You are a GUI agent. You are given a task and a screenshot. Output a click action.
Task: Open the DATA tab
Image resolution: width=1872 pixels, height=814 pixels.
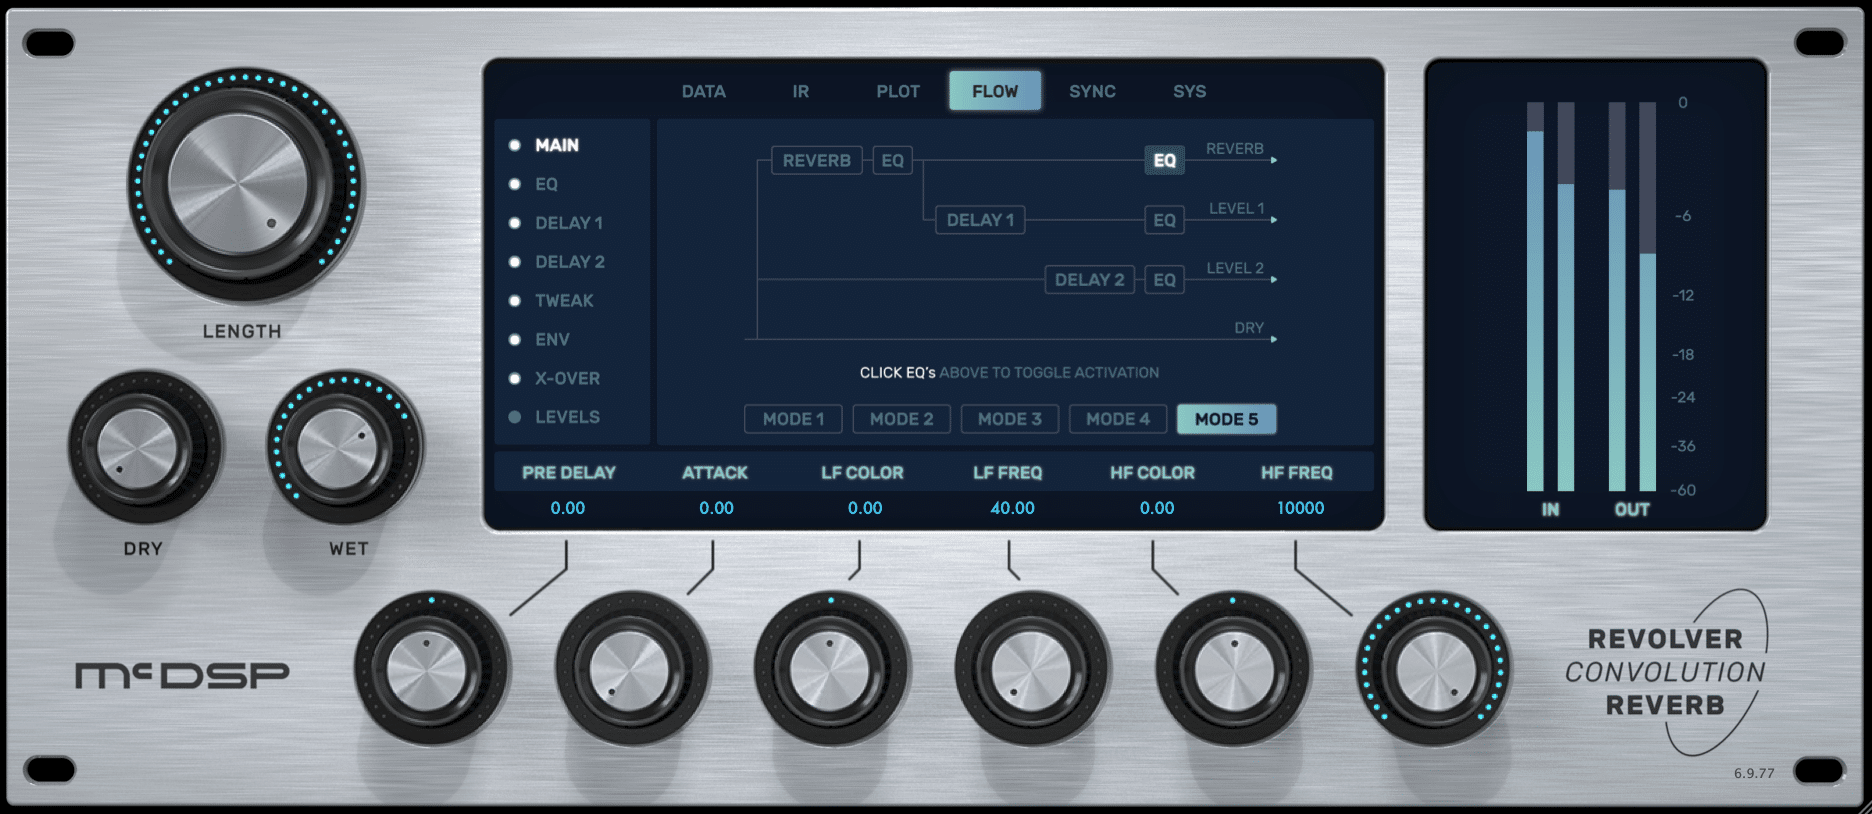click(x=703, y=91)
